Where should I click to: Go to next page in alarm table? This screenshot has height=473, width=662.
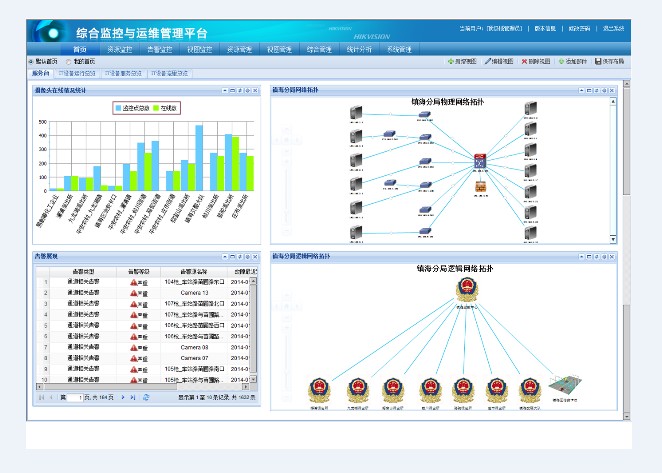tap(122, 397)
